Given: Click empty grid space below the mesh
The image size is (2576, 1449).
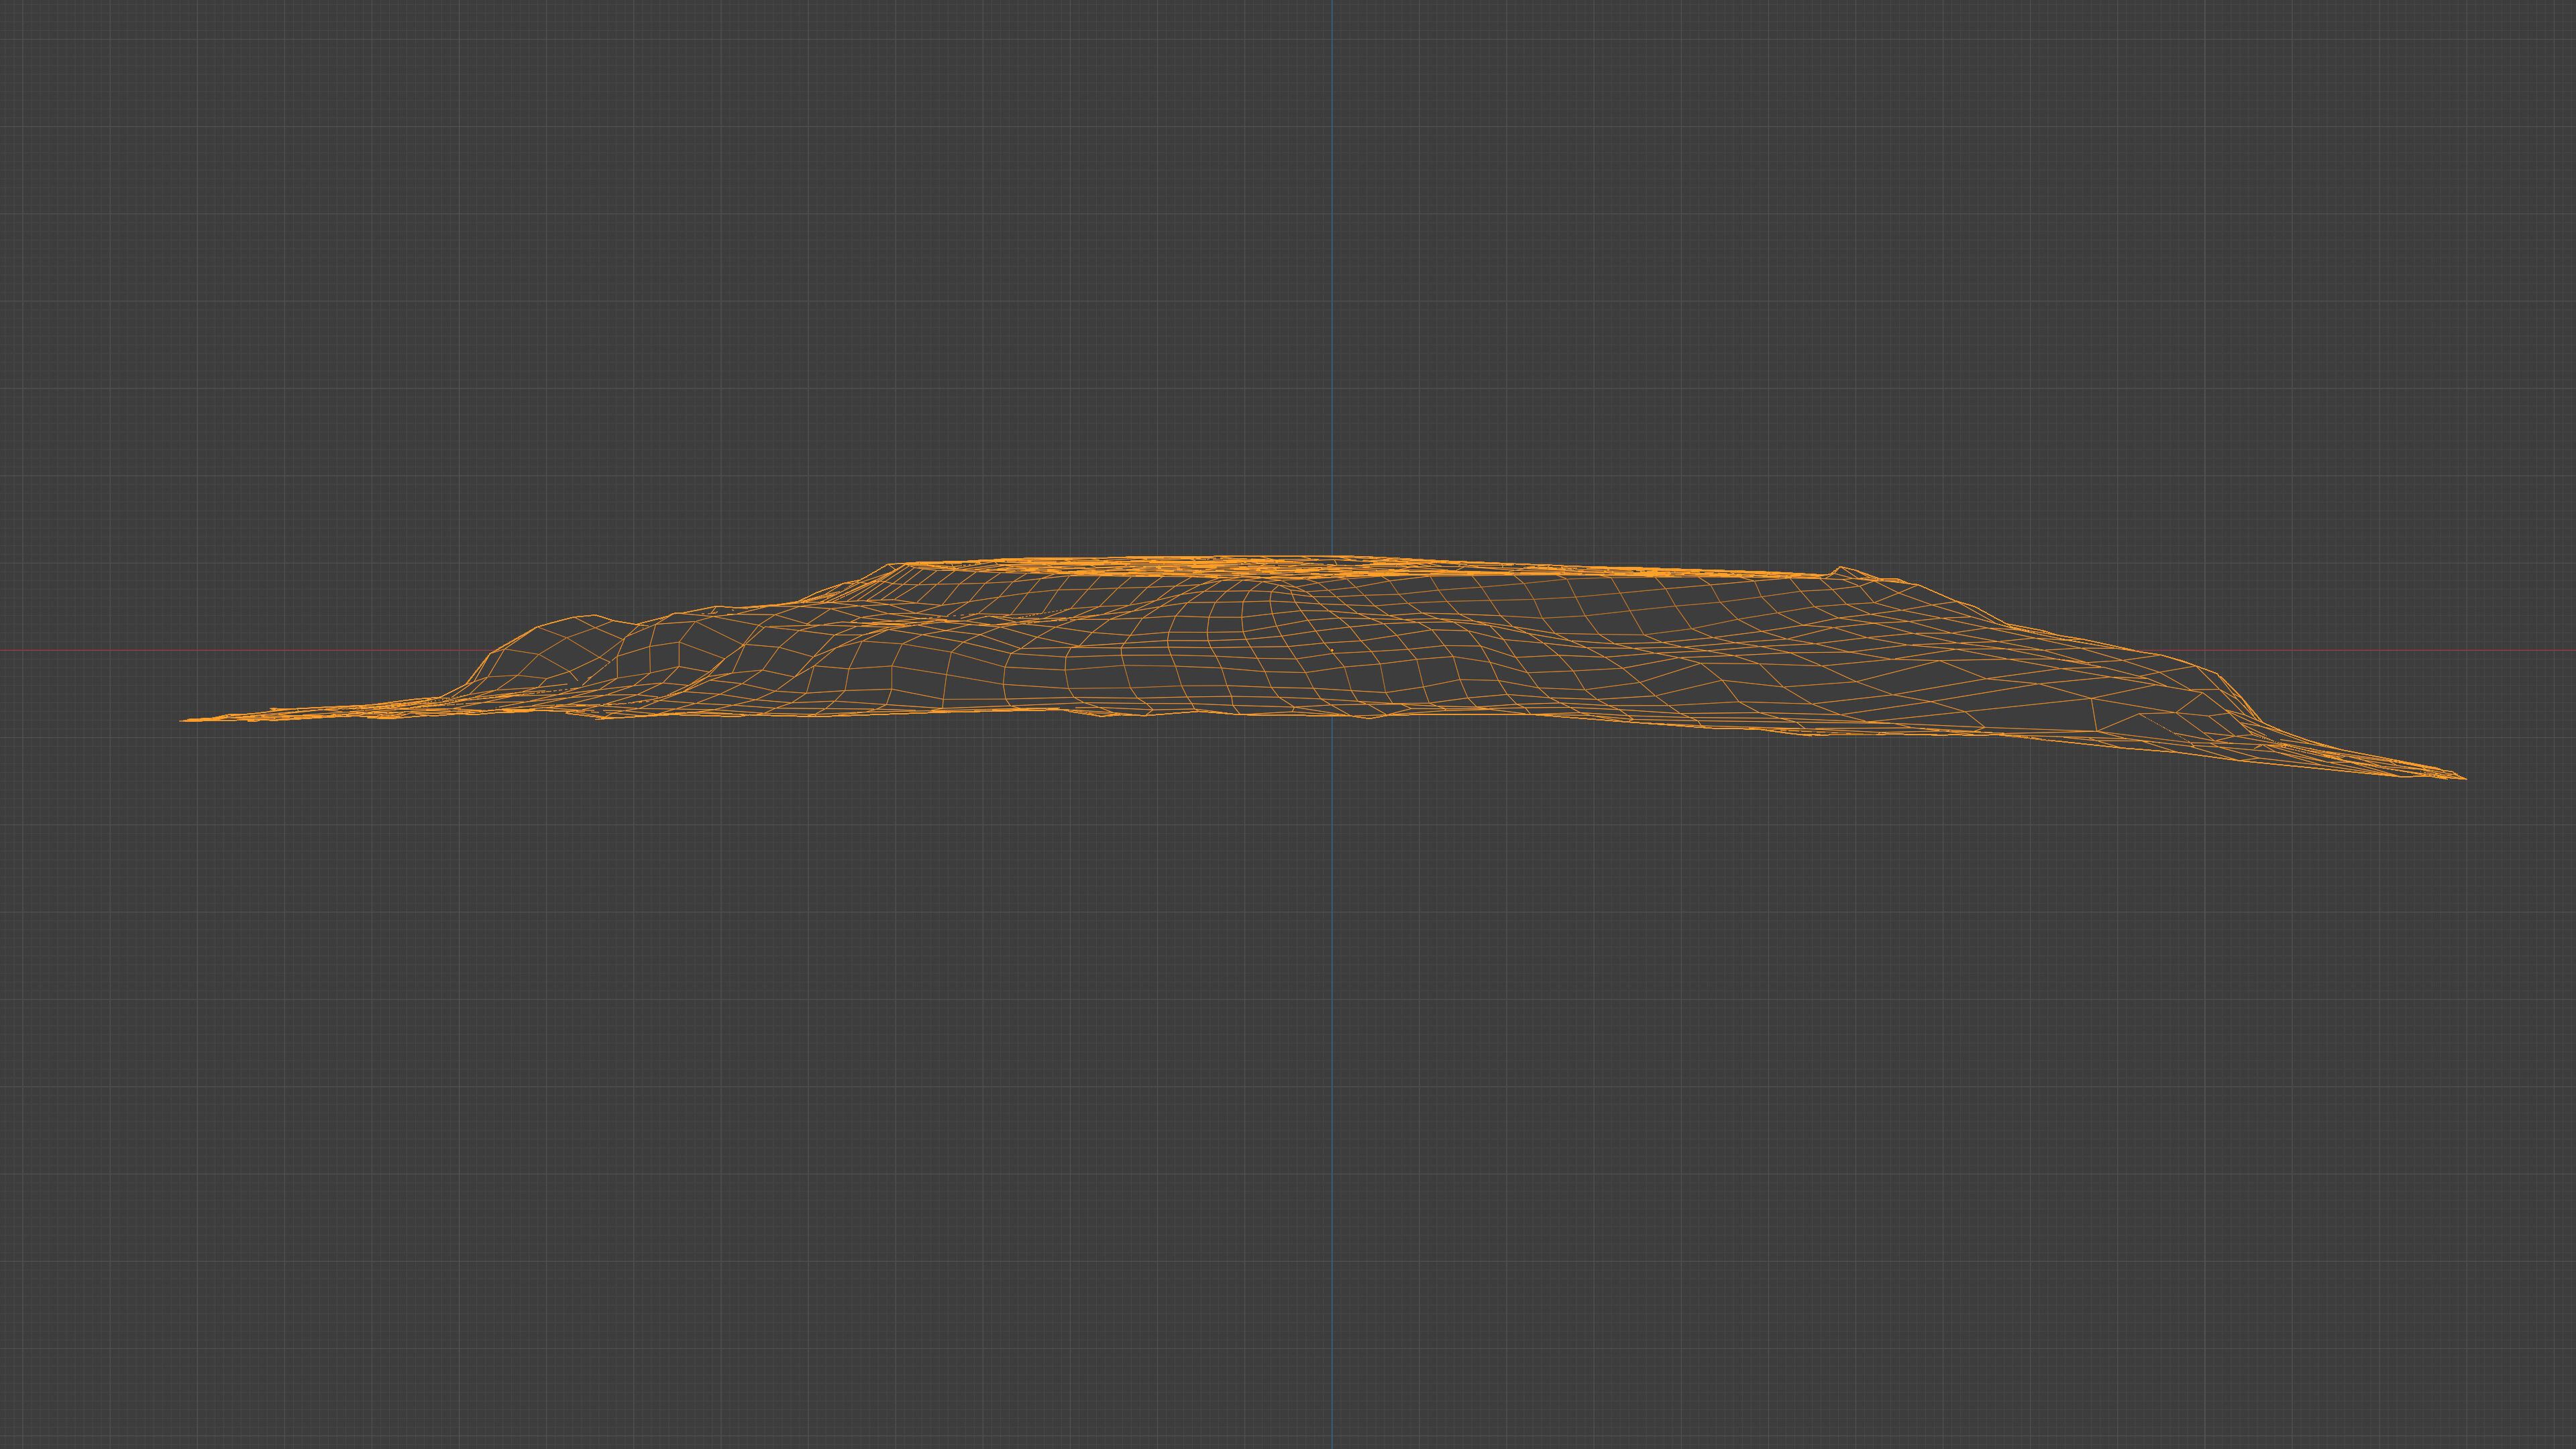Looking at the screenshot, I should click(x=900, y=1100).
